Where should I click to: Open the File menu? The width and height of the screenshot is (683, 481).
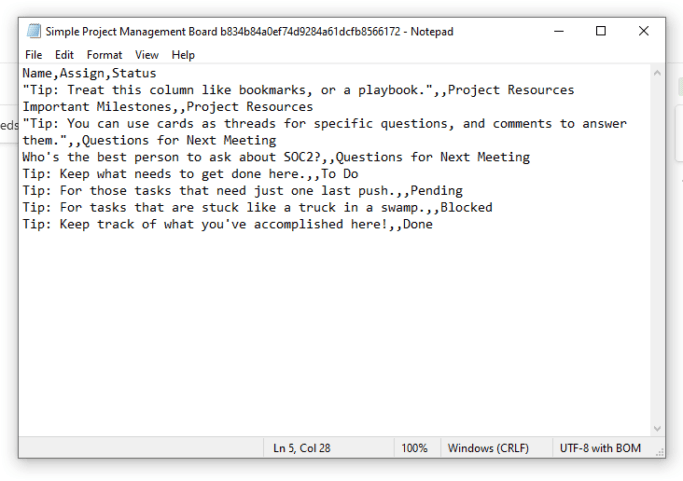(34, 55)
